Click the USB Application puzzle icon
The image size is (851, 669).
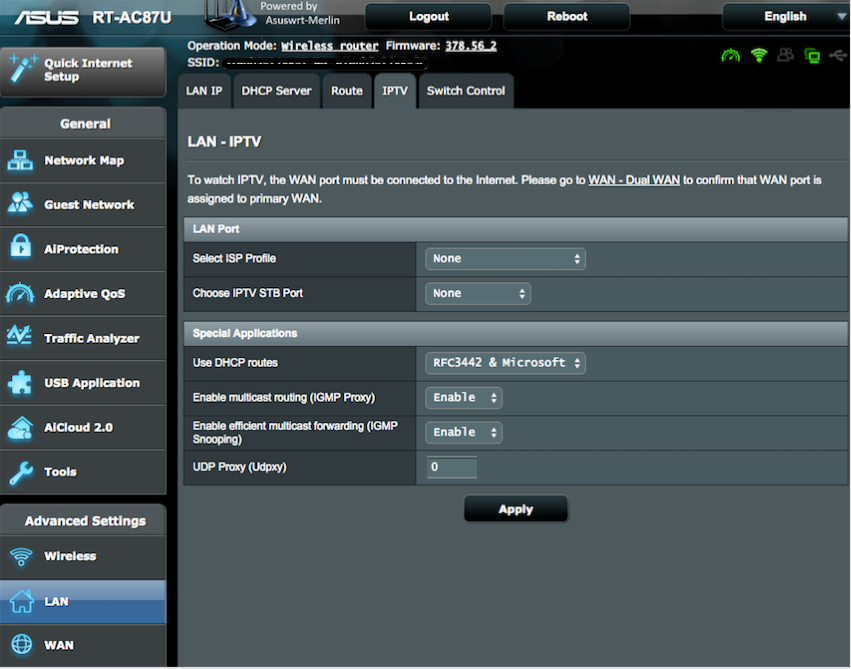[20, 383]
